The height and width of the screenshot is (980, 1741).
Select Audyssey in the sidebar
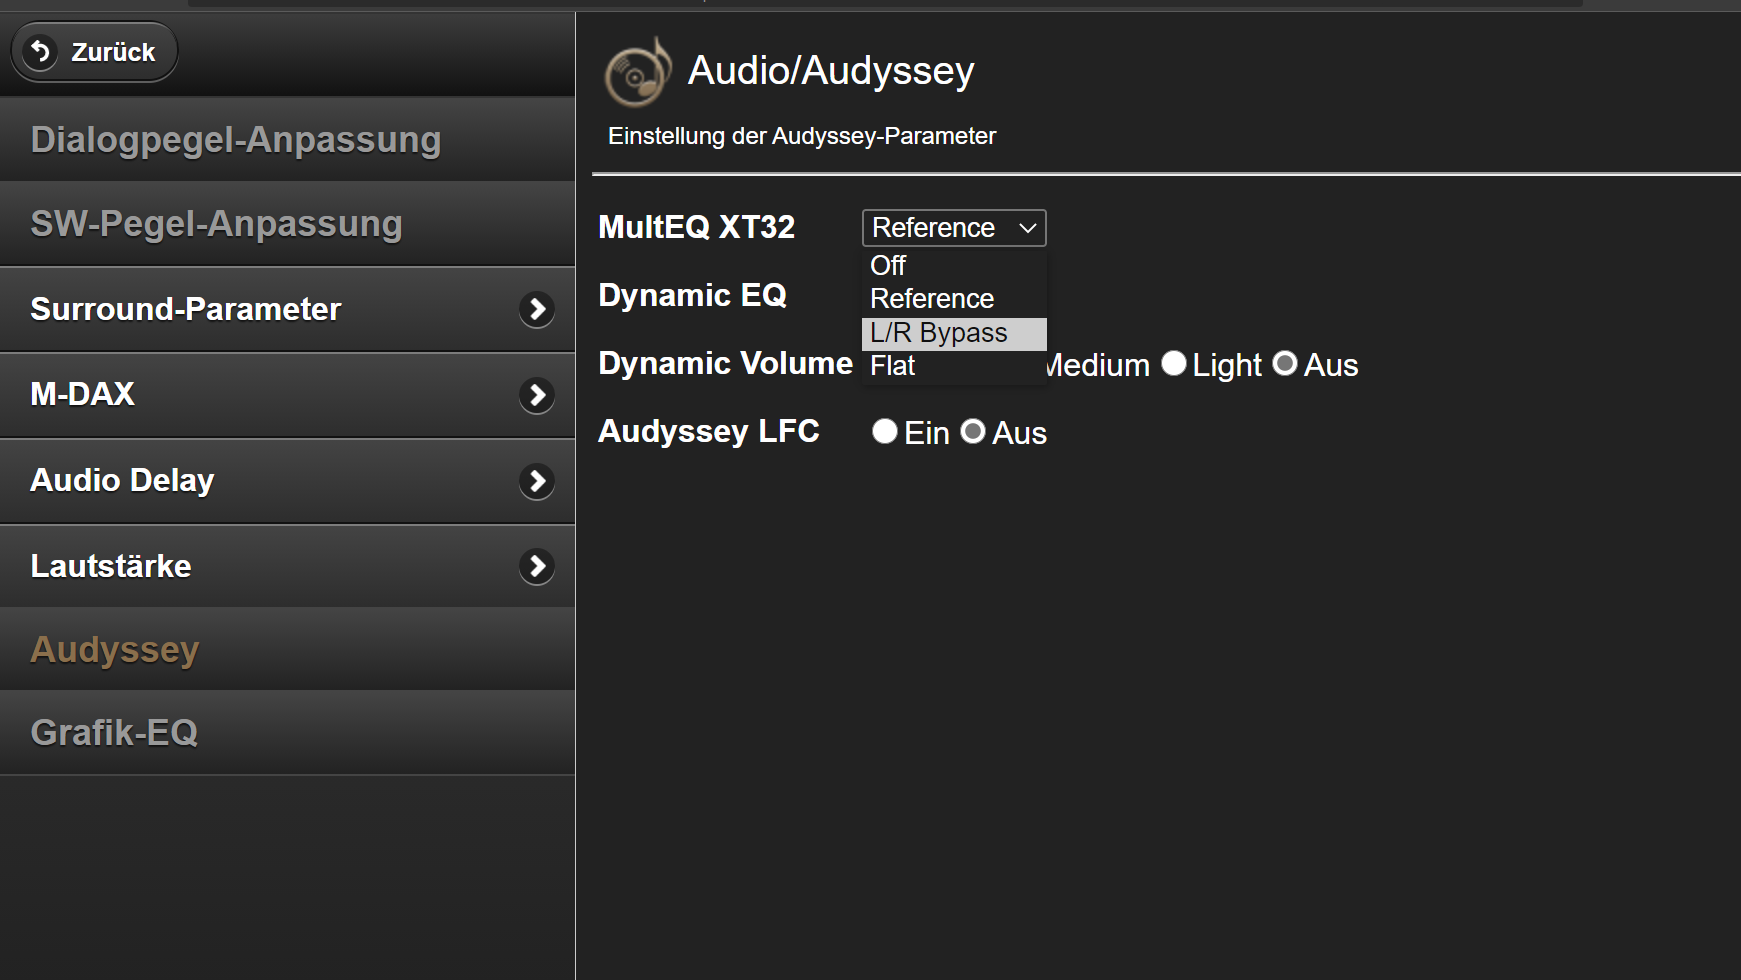(287, 649)
